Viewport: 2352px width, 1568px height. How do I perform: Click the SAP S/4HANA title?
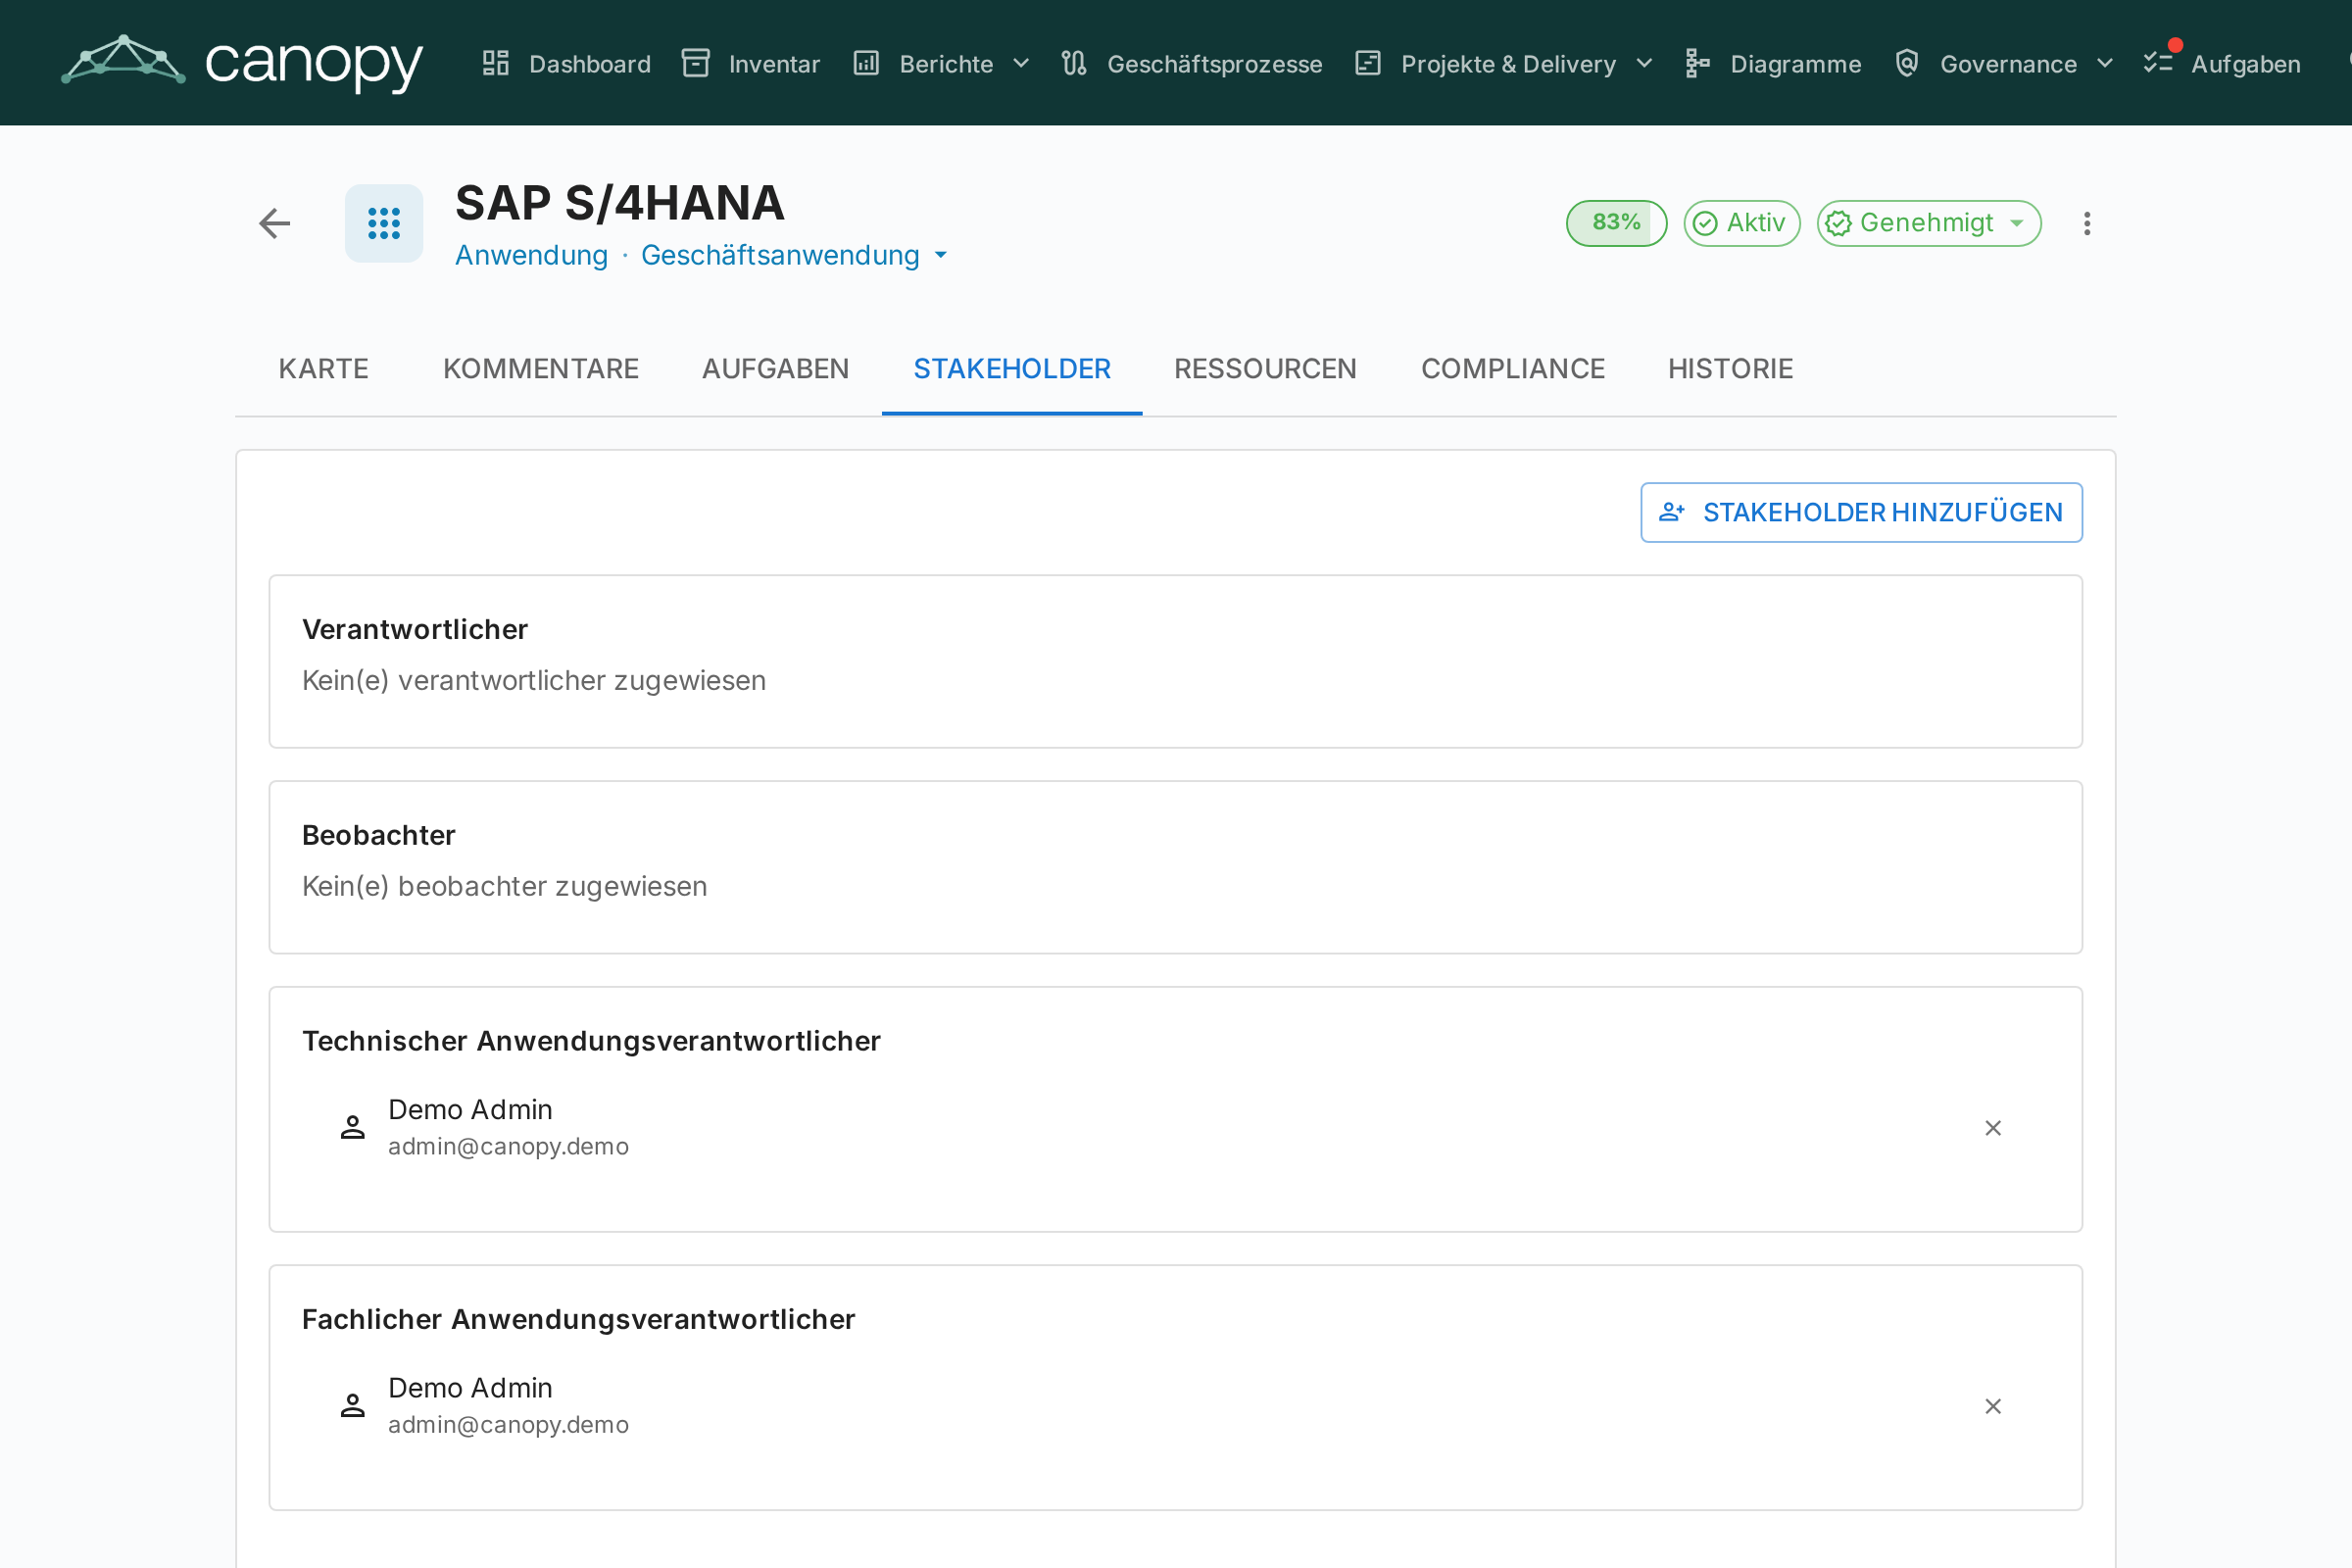pyautogui.click(x=620, y=203)
